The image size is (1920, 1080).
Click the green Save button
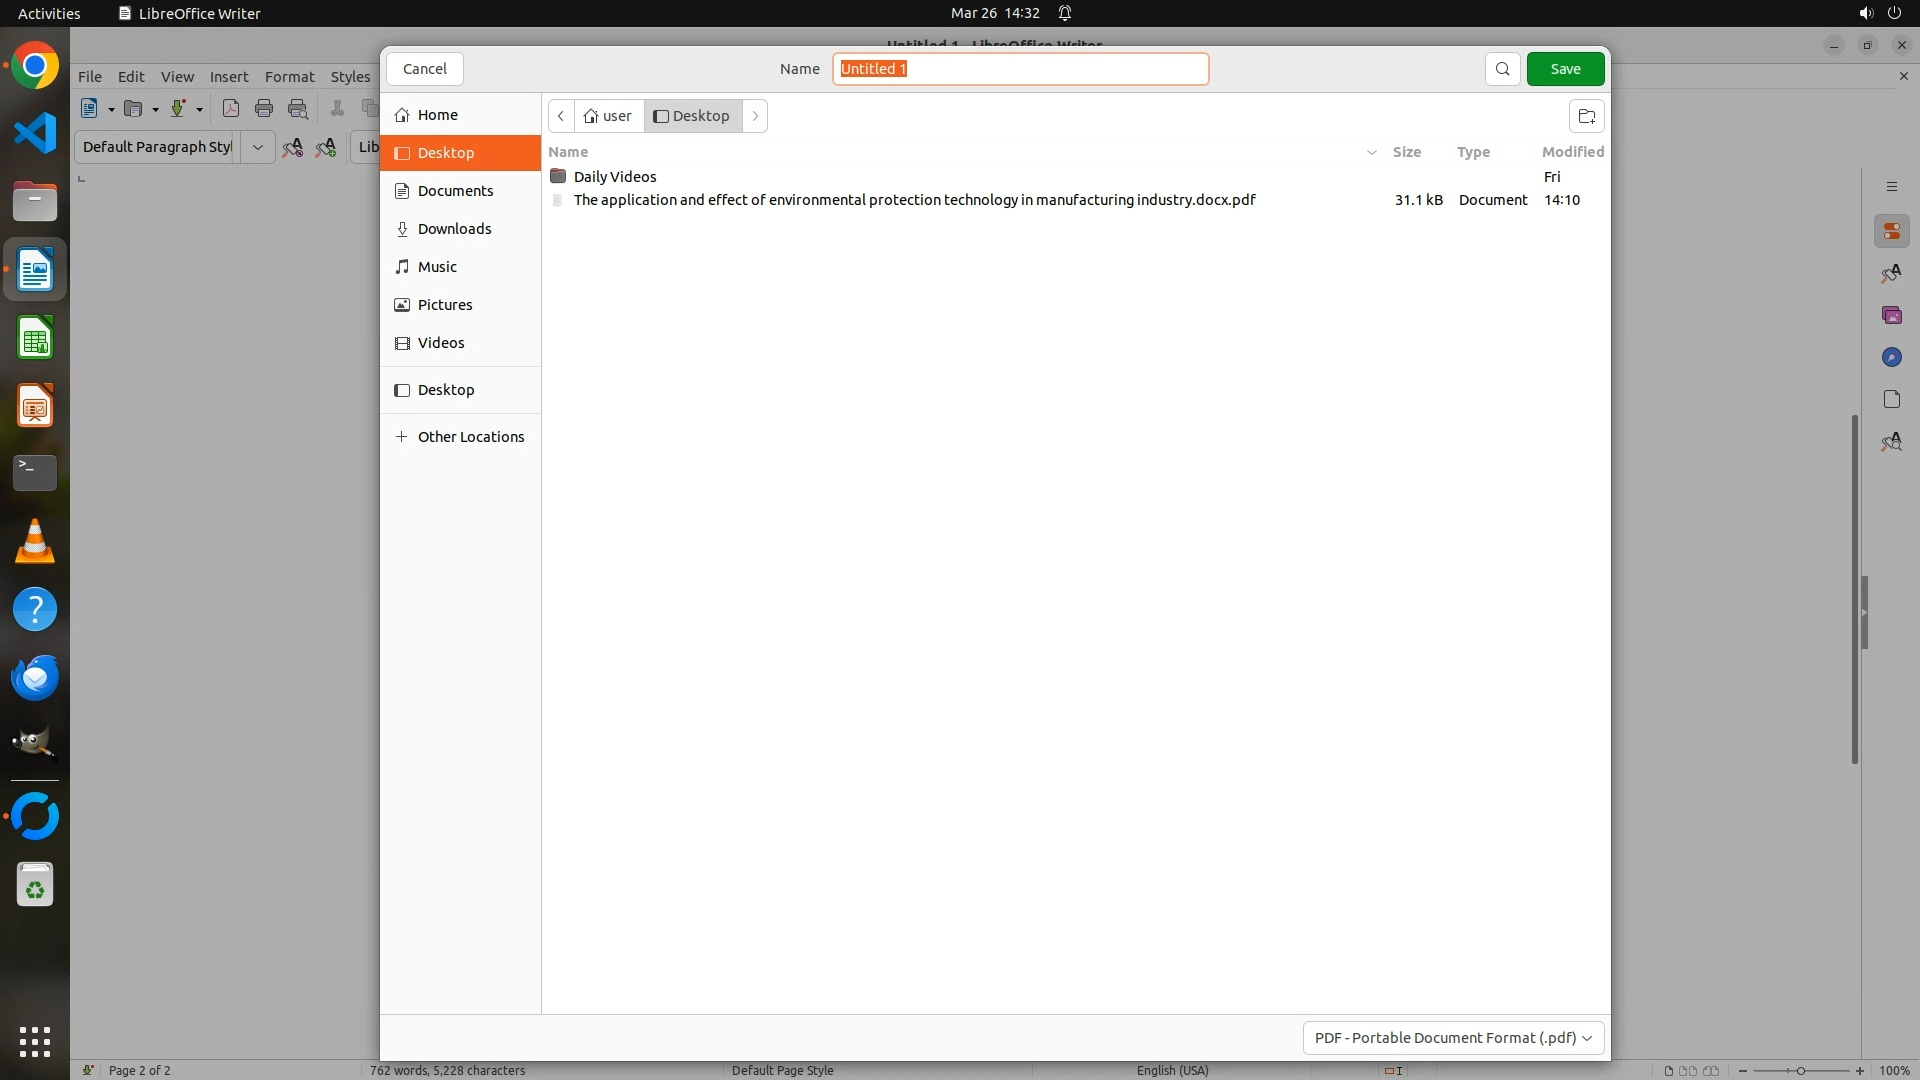pyautogui.click(x=1565, y=69)
